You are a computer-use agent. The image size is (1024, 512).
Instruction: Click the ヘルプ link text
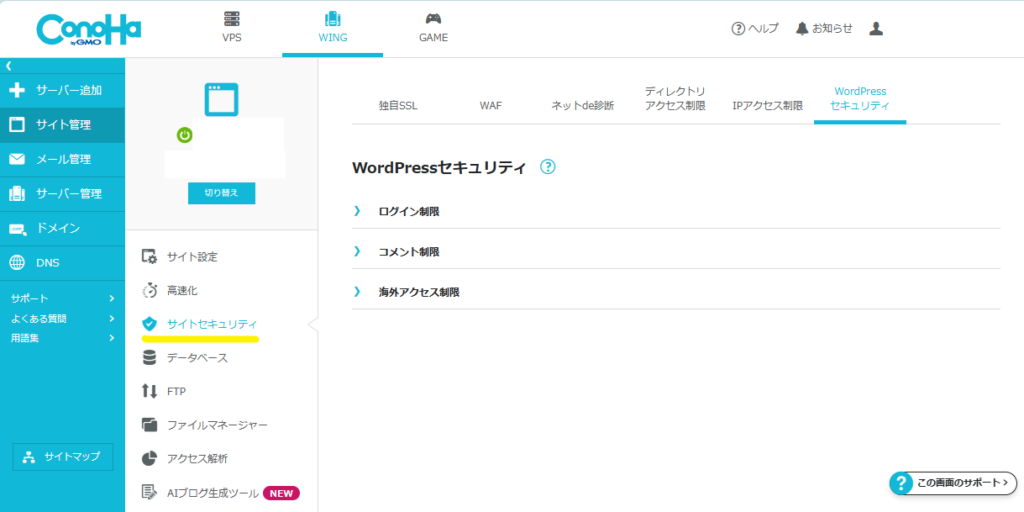(763, 29)
